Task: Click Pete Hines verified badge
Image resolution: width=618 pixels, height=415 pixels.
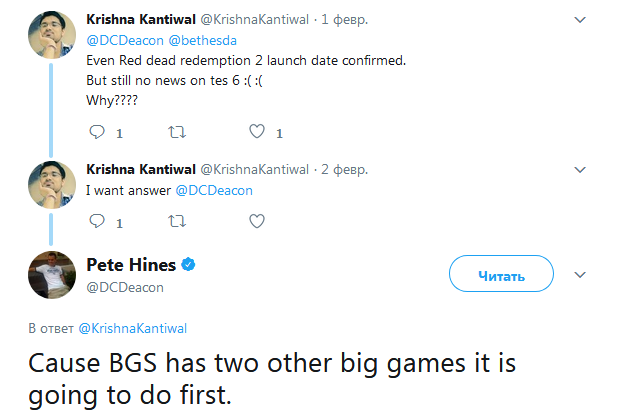Action: point(188,264)
